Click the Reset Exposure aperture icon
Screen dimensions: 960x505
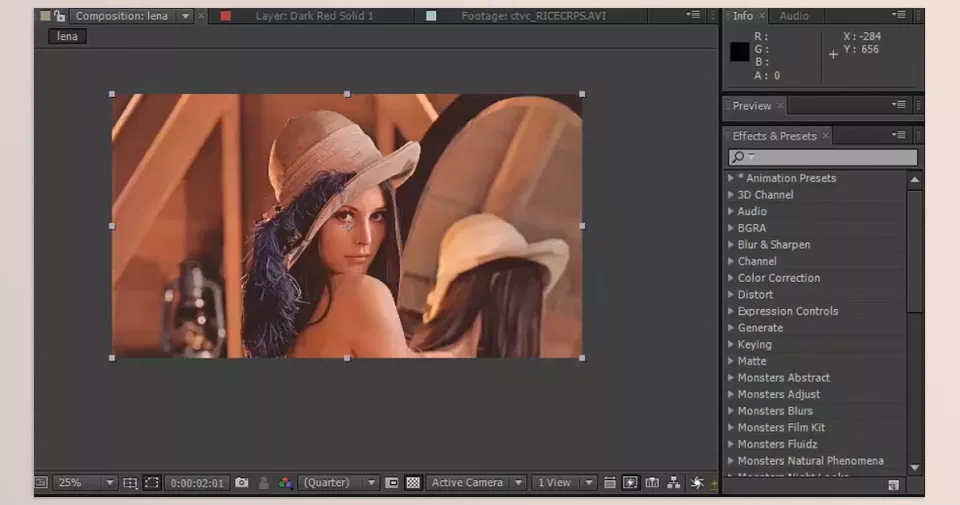[697, 483]
